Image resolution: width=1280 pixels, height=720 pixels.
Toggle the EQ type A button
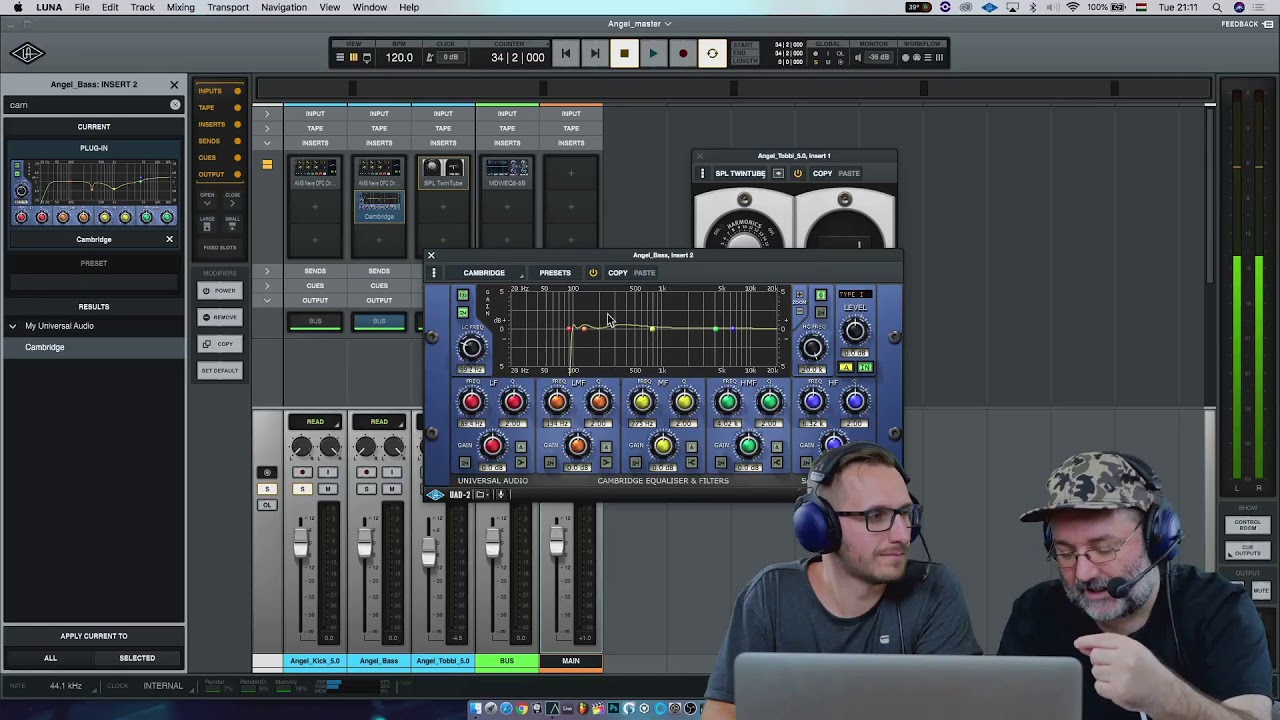(x=846, y=368)
